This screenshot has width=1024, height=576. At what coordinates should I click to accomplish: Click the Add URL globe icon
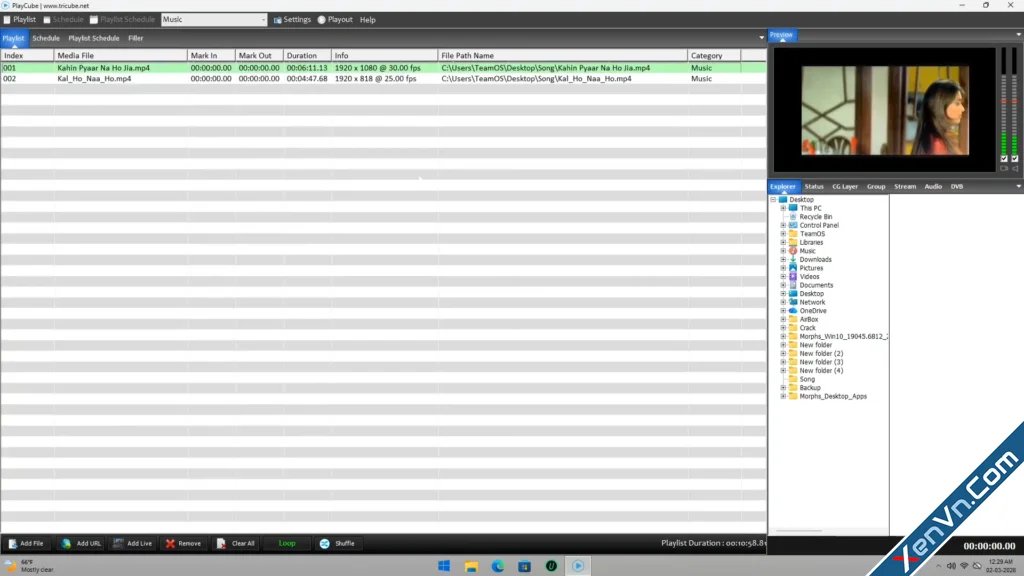point(66,543)
